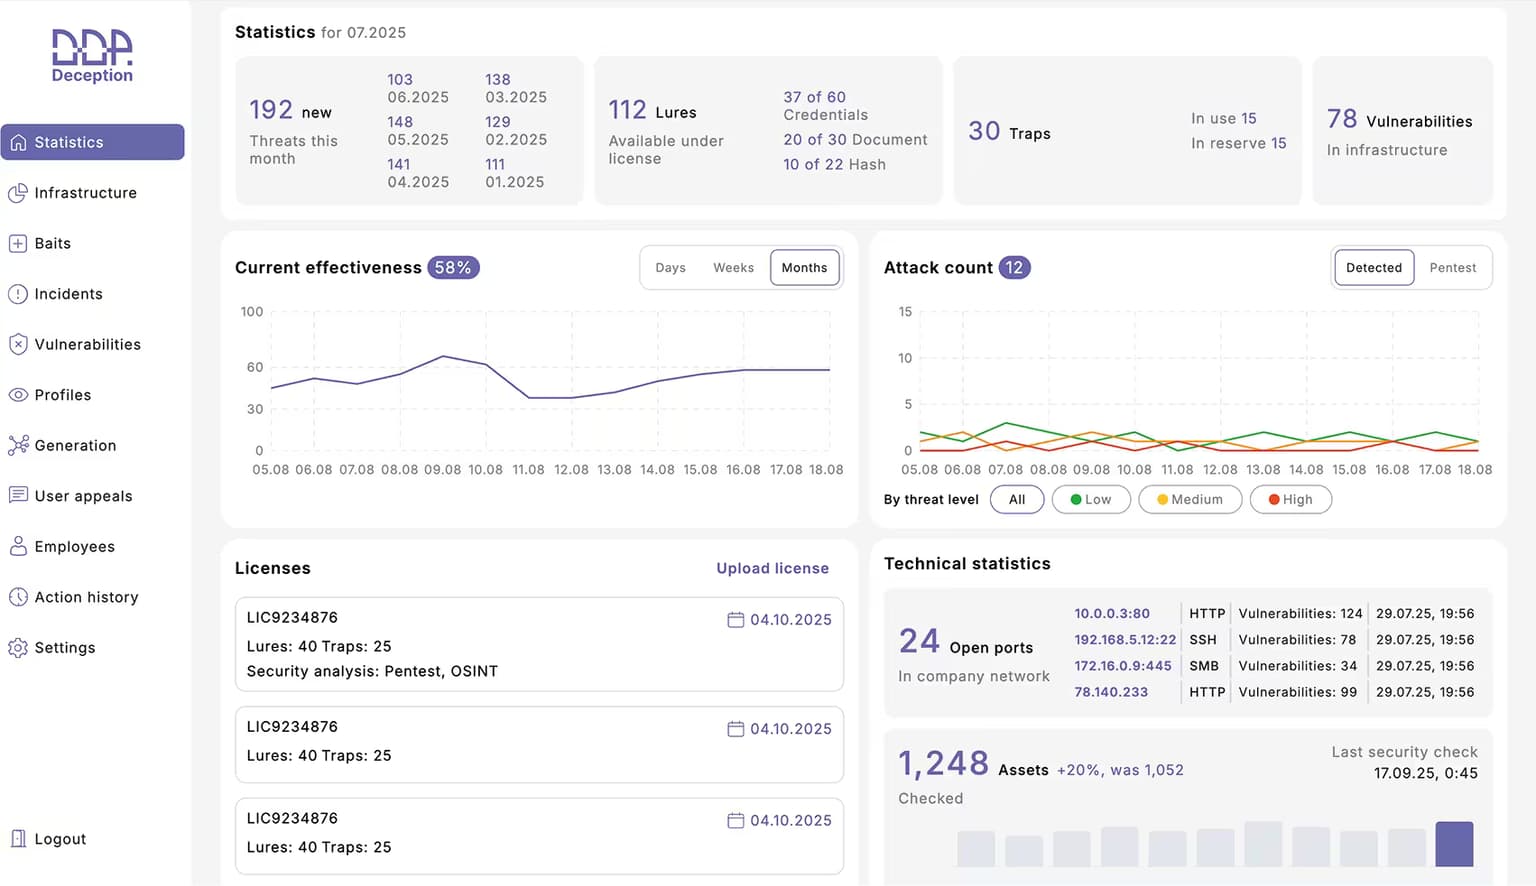Select All threat levels filter

1017,499
